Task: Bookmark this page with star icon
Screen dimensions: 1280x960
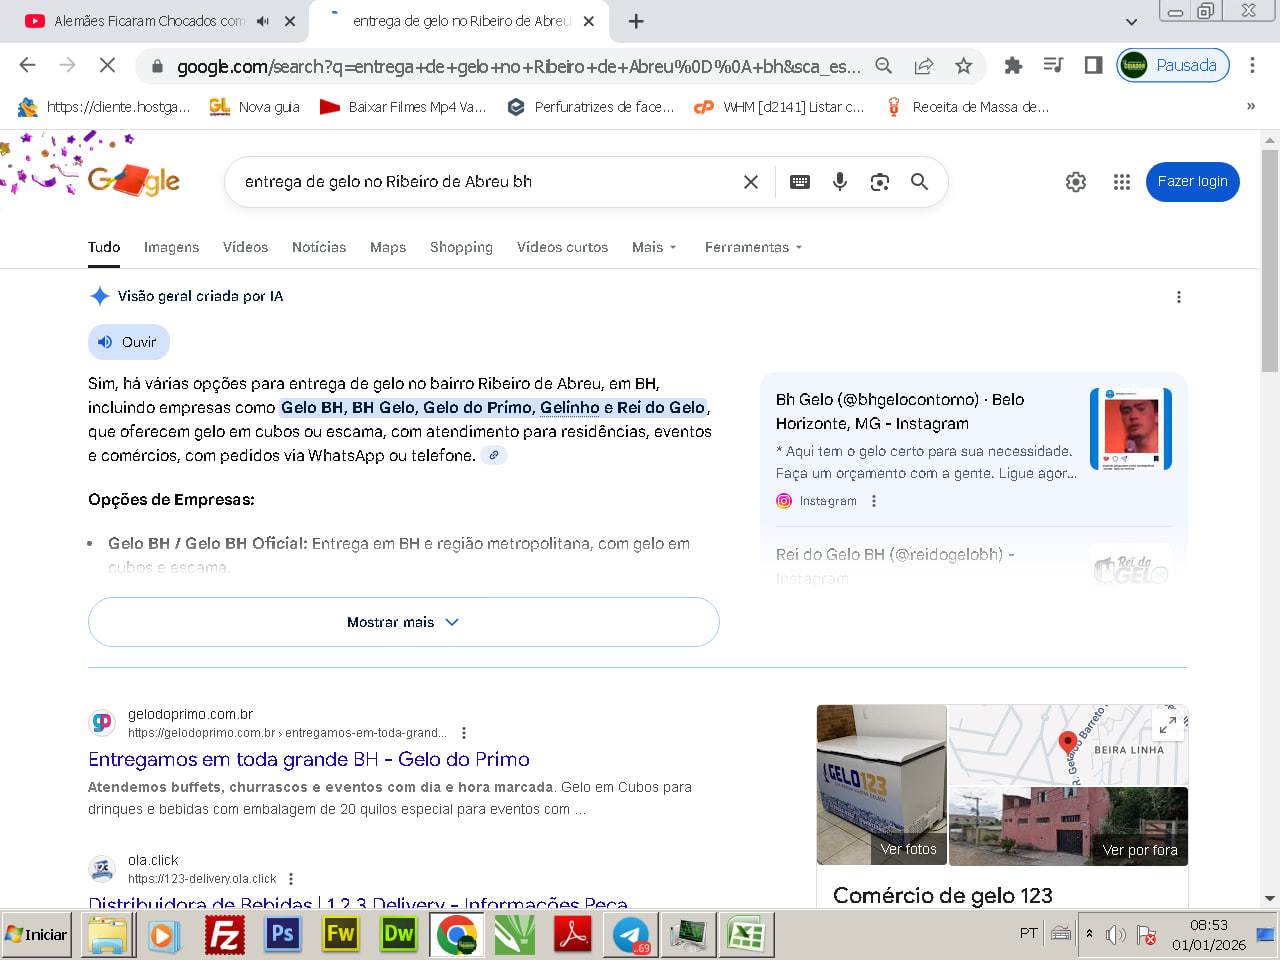Action: tap(963, 66)
